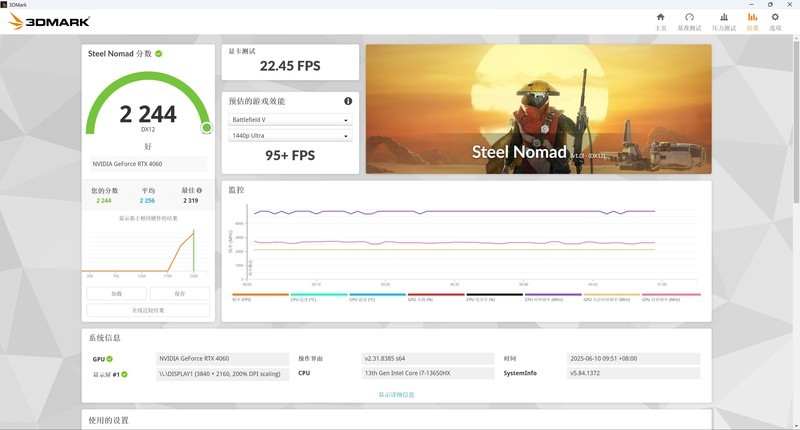This screenshot has width=800, height=430.
Task: Click the green check next to 显示屏 #1
Action: [124, 374]
